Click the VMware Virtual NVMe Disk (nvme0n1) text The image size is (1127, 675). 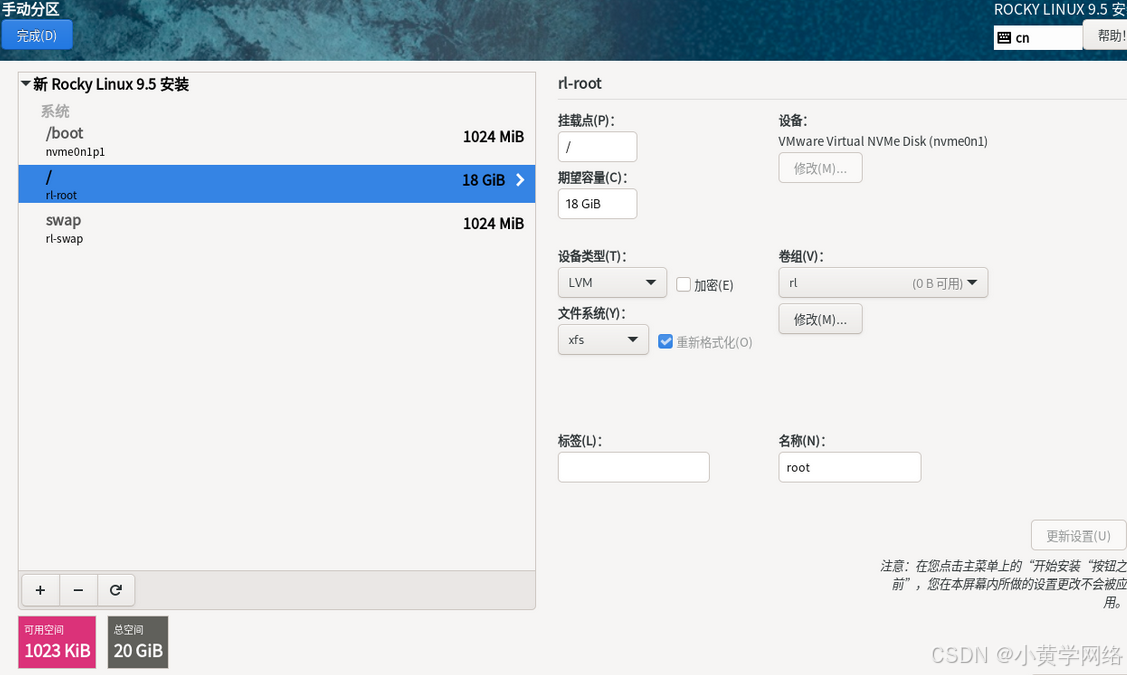pyautogui.click(x=883, y=142)
